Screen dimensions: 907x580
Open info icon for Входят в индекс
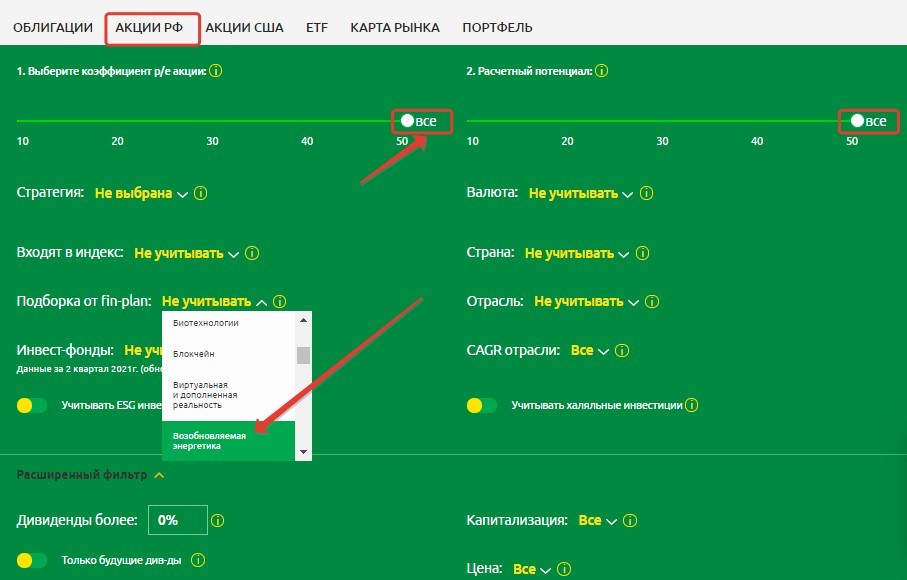coord(252,254)
